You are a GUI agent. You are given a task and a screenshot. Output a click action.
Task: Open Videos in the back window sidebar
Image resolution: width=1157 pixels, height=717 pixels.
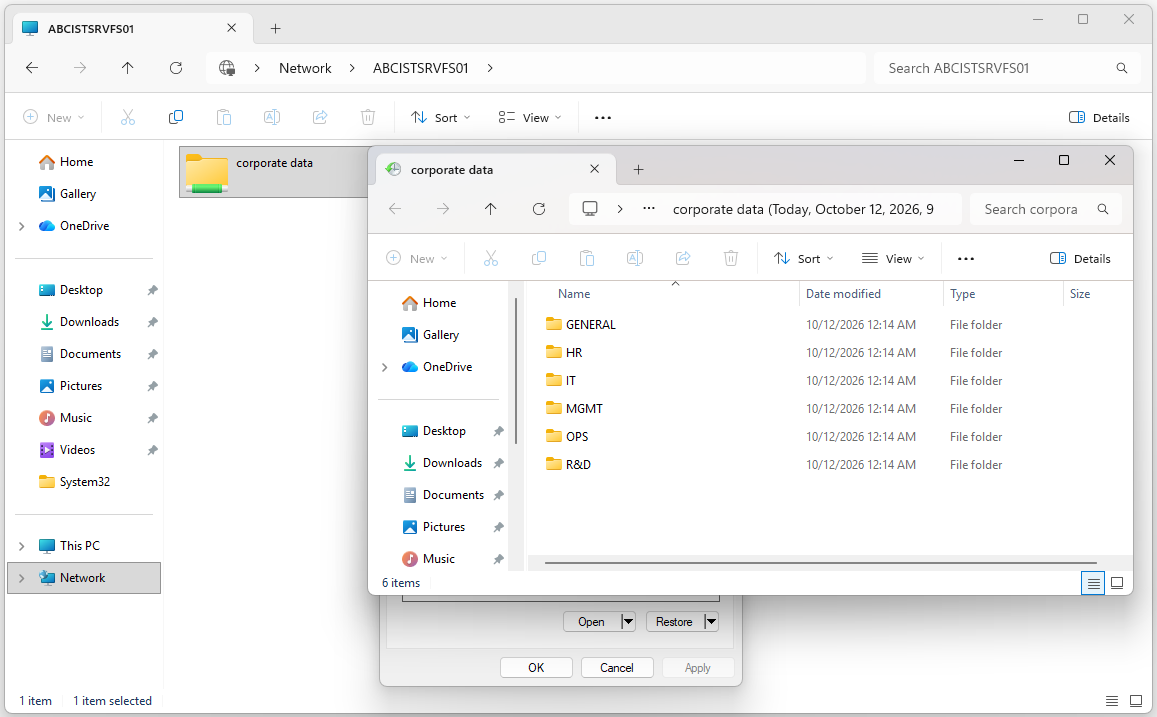click(77, 449)
